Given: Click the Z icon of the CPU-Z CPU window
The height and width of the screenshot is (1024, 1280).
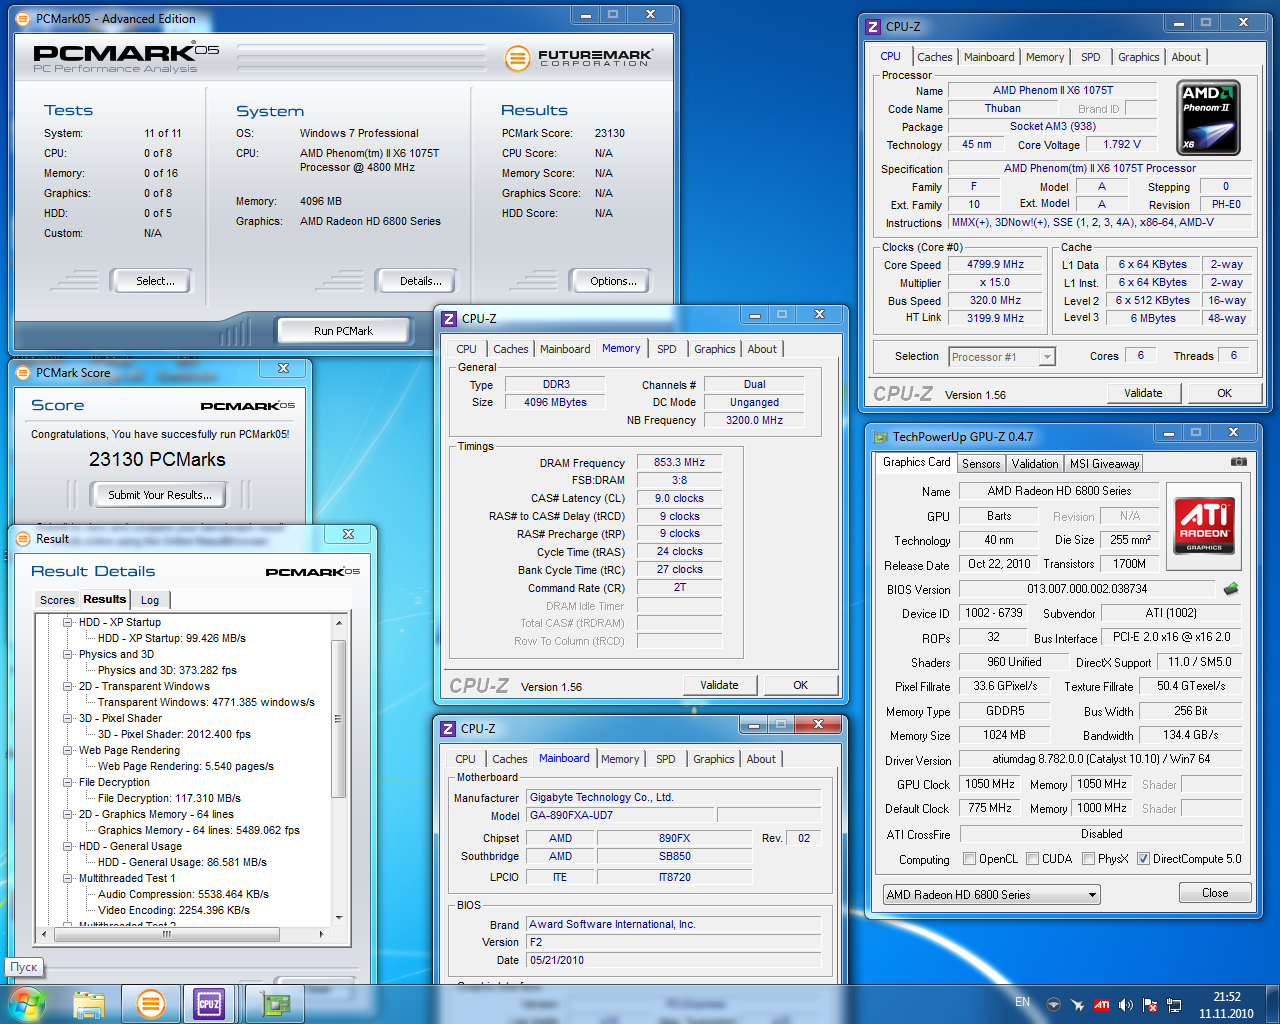Looking at the screenshot, I should (873, 27).
